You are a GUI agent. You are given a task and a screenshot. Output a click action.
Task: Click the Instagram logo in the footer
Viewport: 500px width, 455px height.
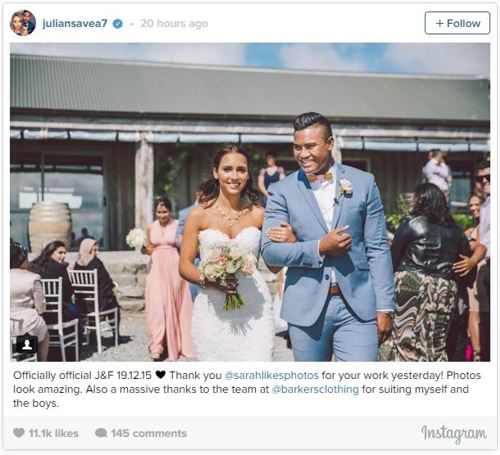click(454, 434)
